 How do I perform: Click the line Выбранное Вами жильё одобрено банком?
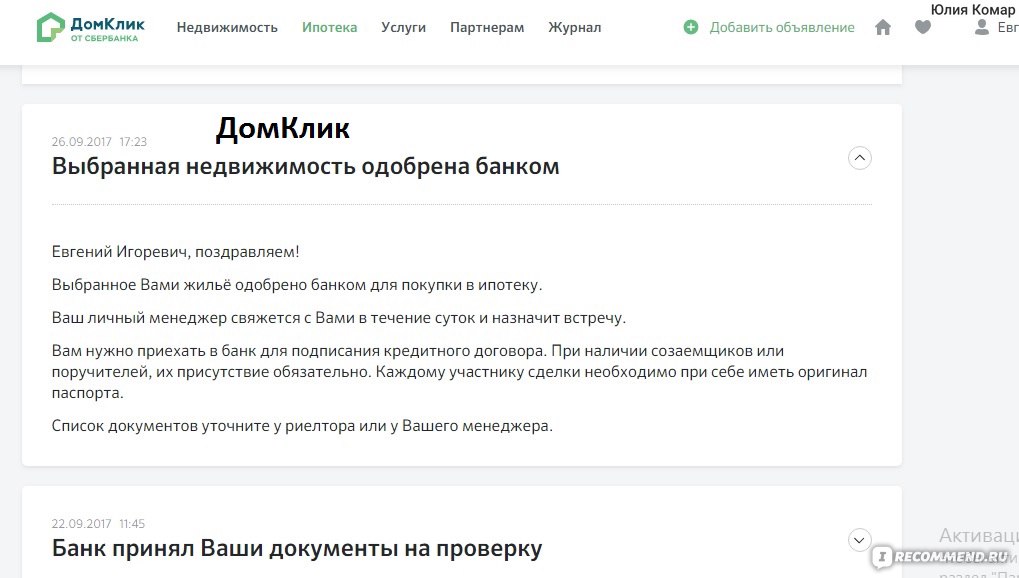(297, 285)
